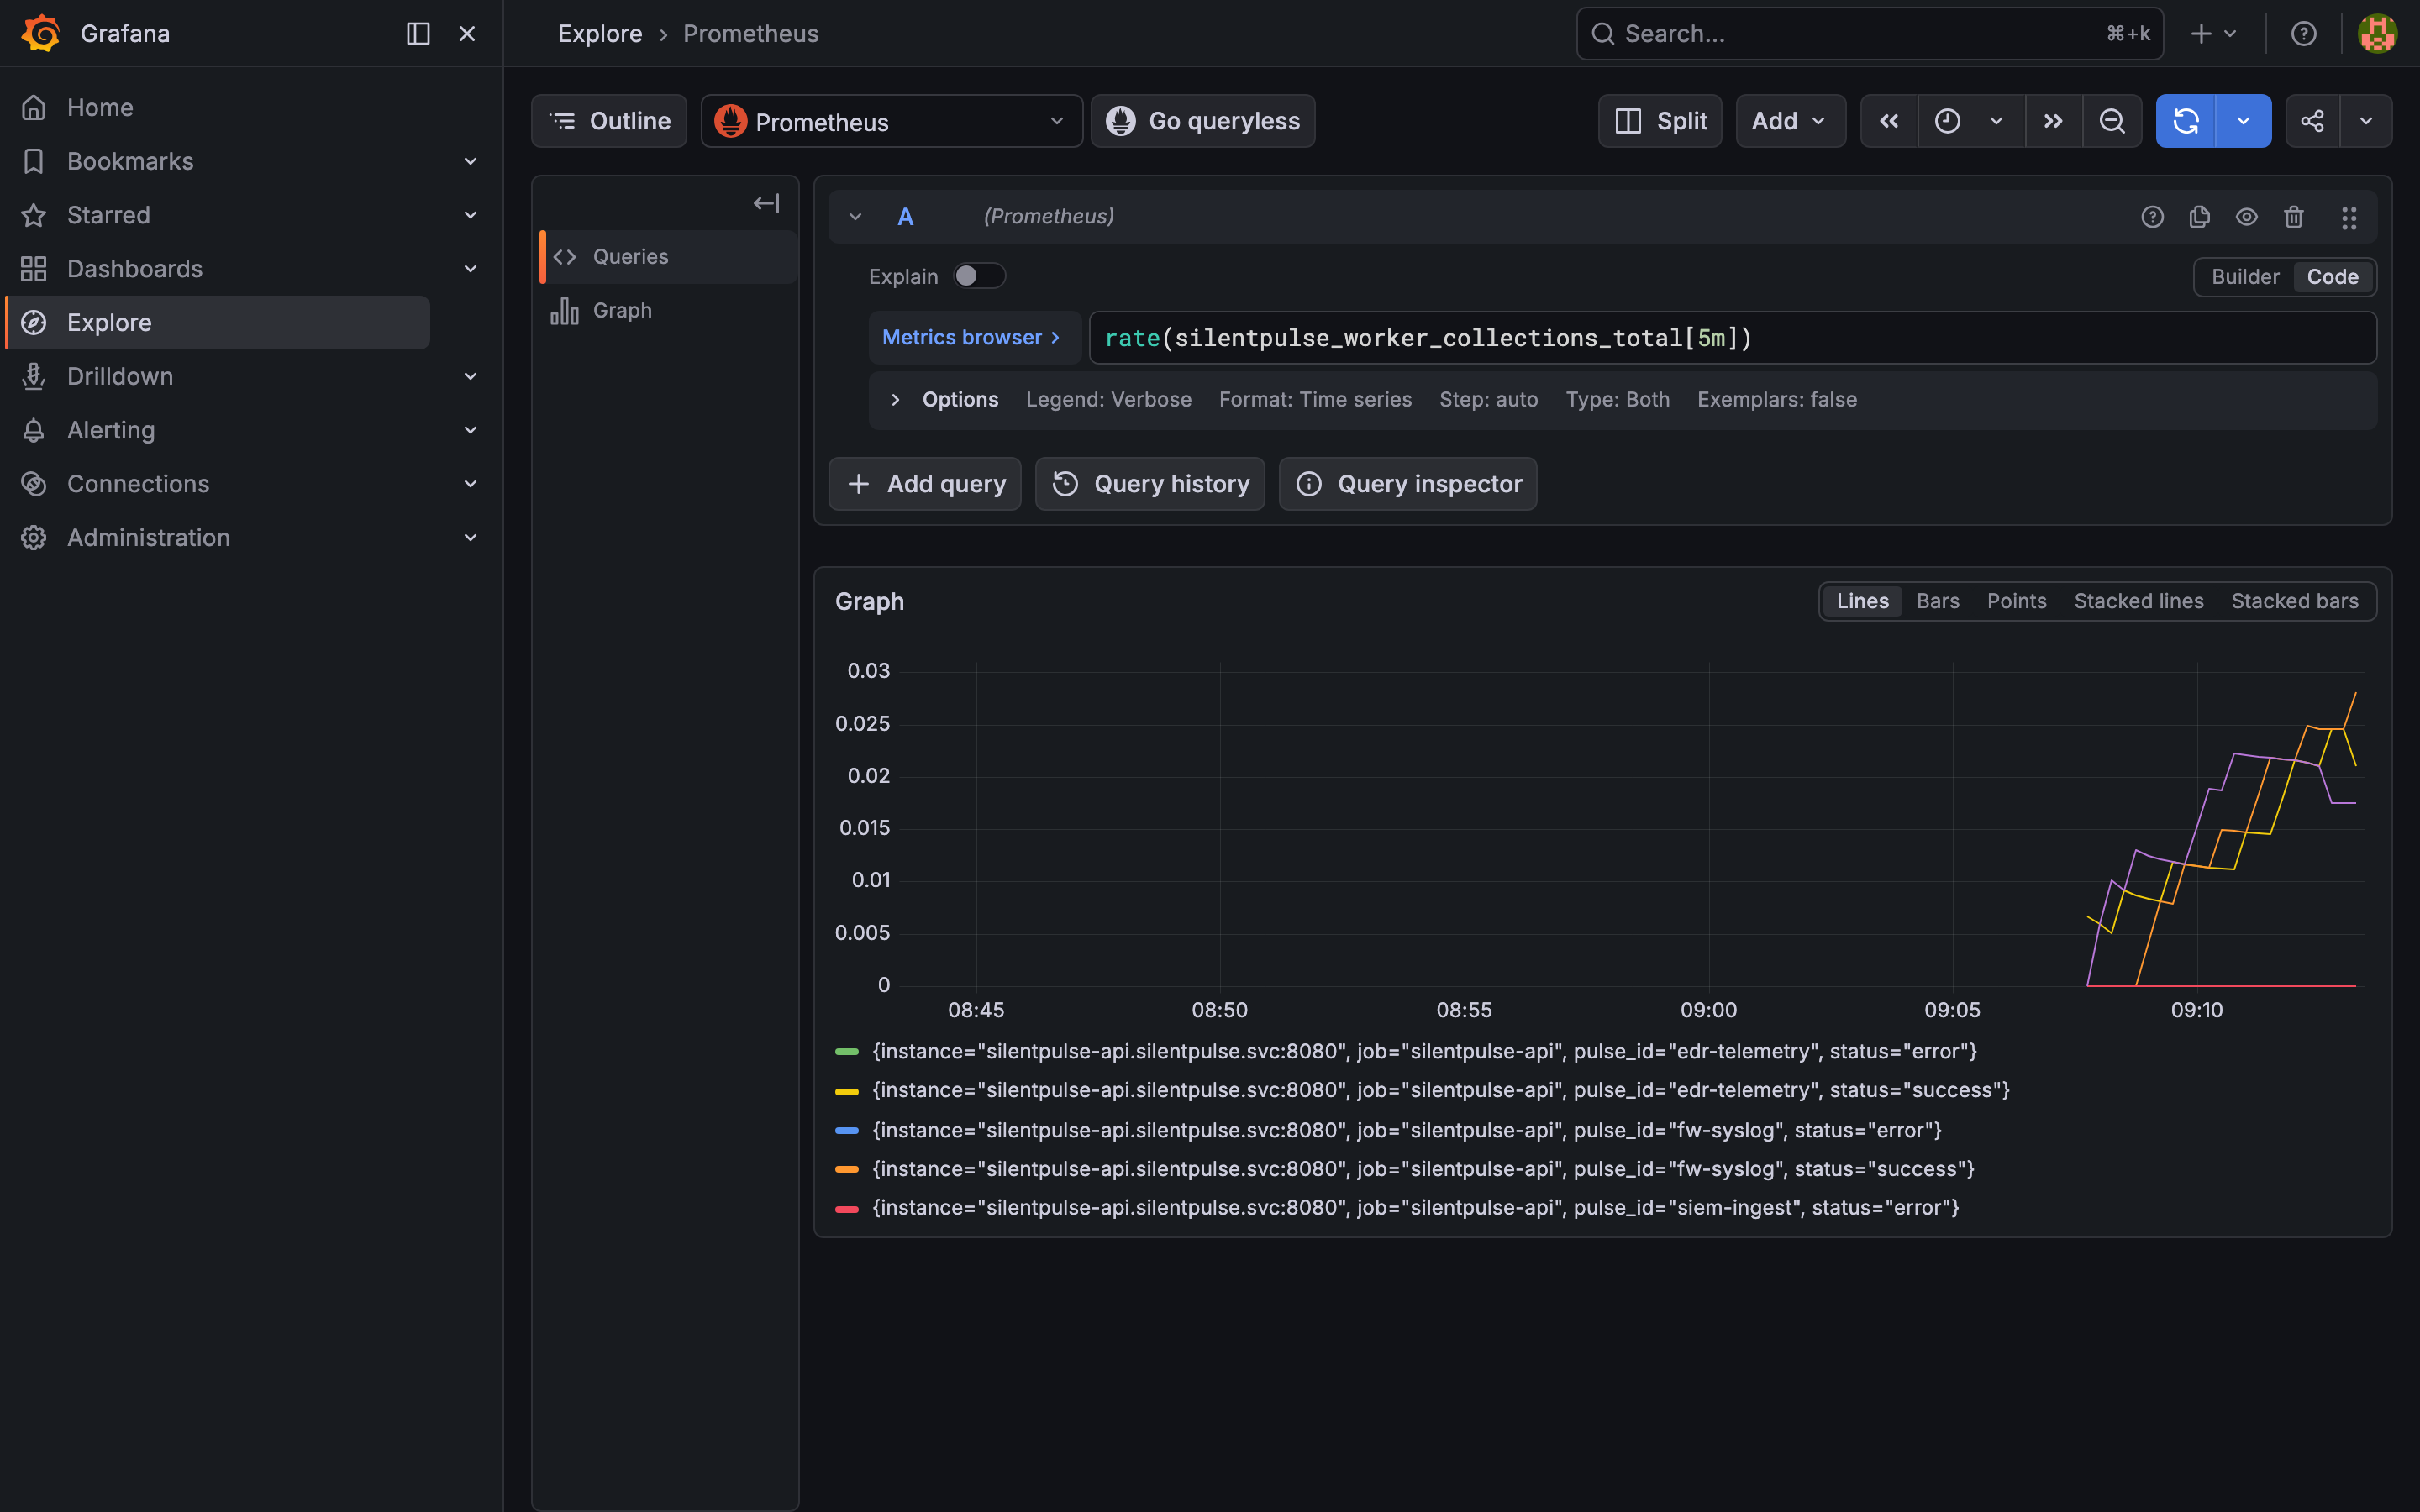Expand the Drilldown section chevron

(470, 376)
